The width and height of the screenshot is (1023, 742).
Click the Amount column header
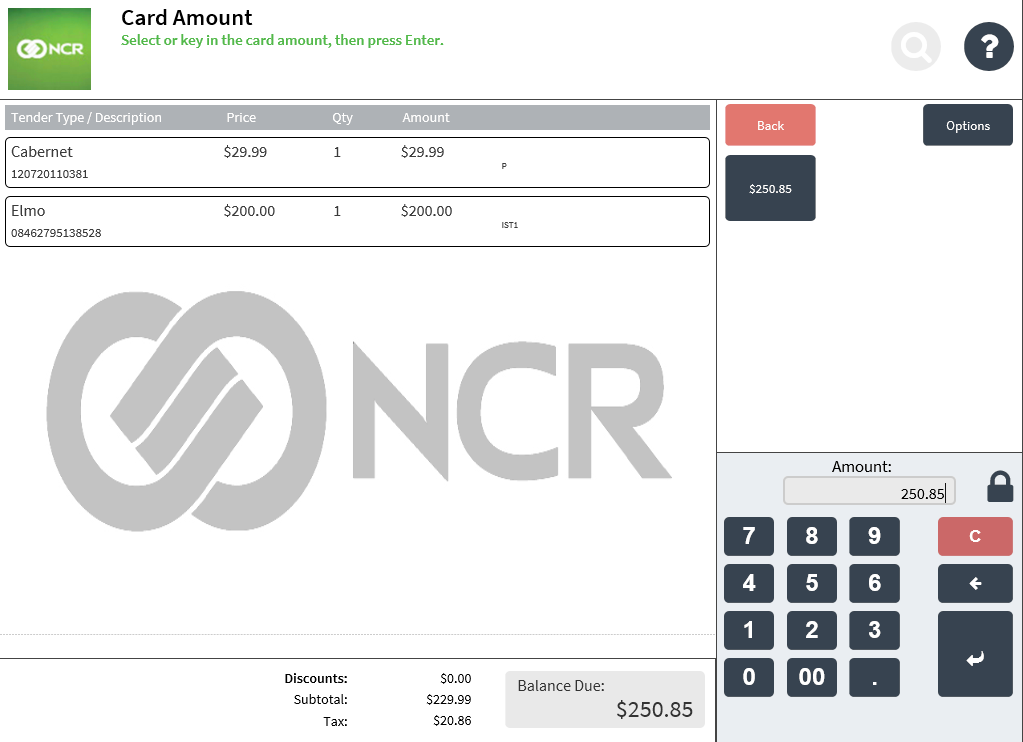point(425,117)
